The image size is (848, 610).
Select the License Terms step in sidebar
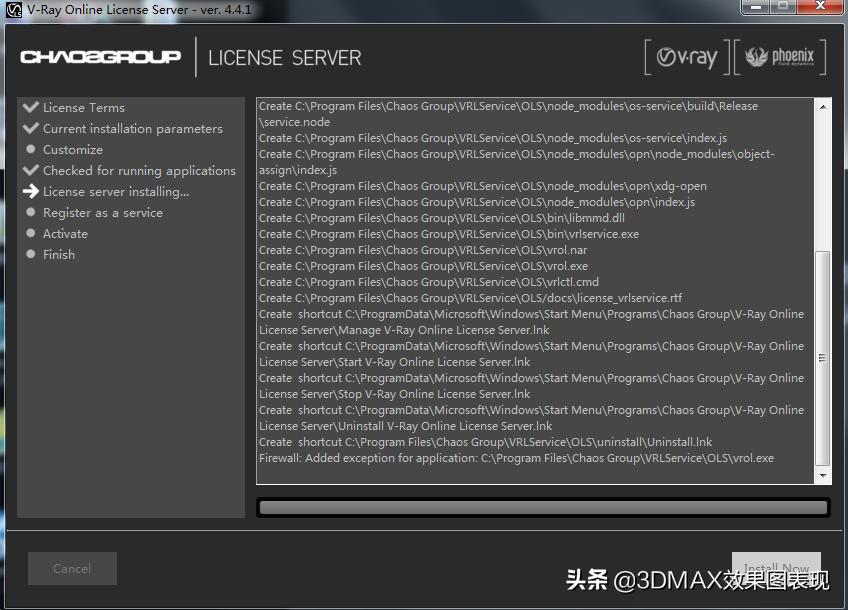click(84, 107)
